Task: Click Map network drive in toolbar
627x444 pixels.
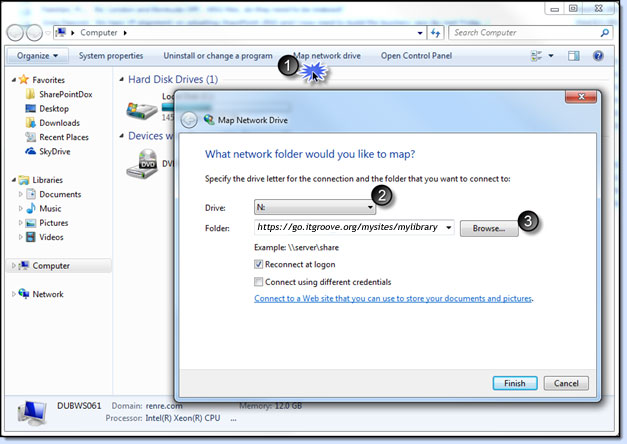Action: (327, 56)
